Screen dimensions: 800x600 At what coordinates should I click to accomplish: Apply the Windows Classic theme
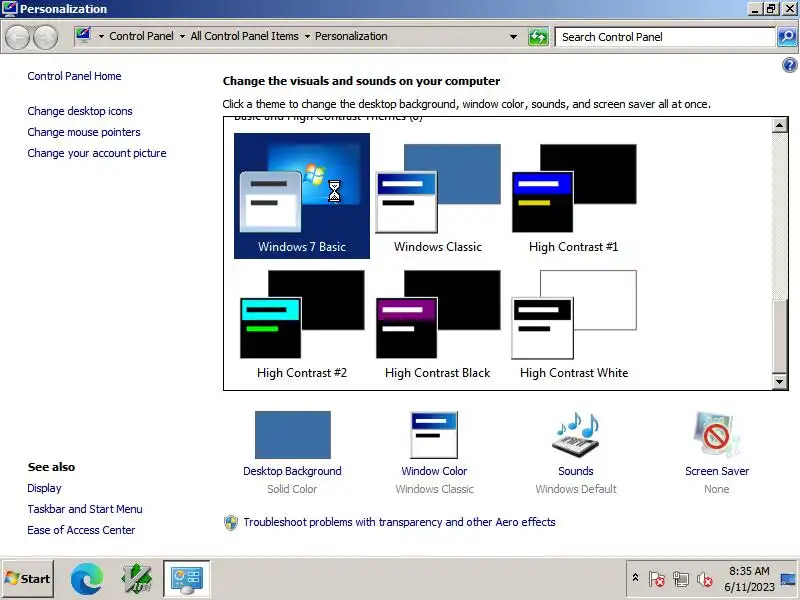(x=438, y=196)
